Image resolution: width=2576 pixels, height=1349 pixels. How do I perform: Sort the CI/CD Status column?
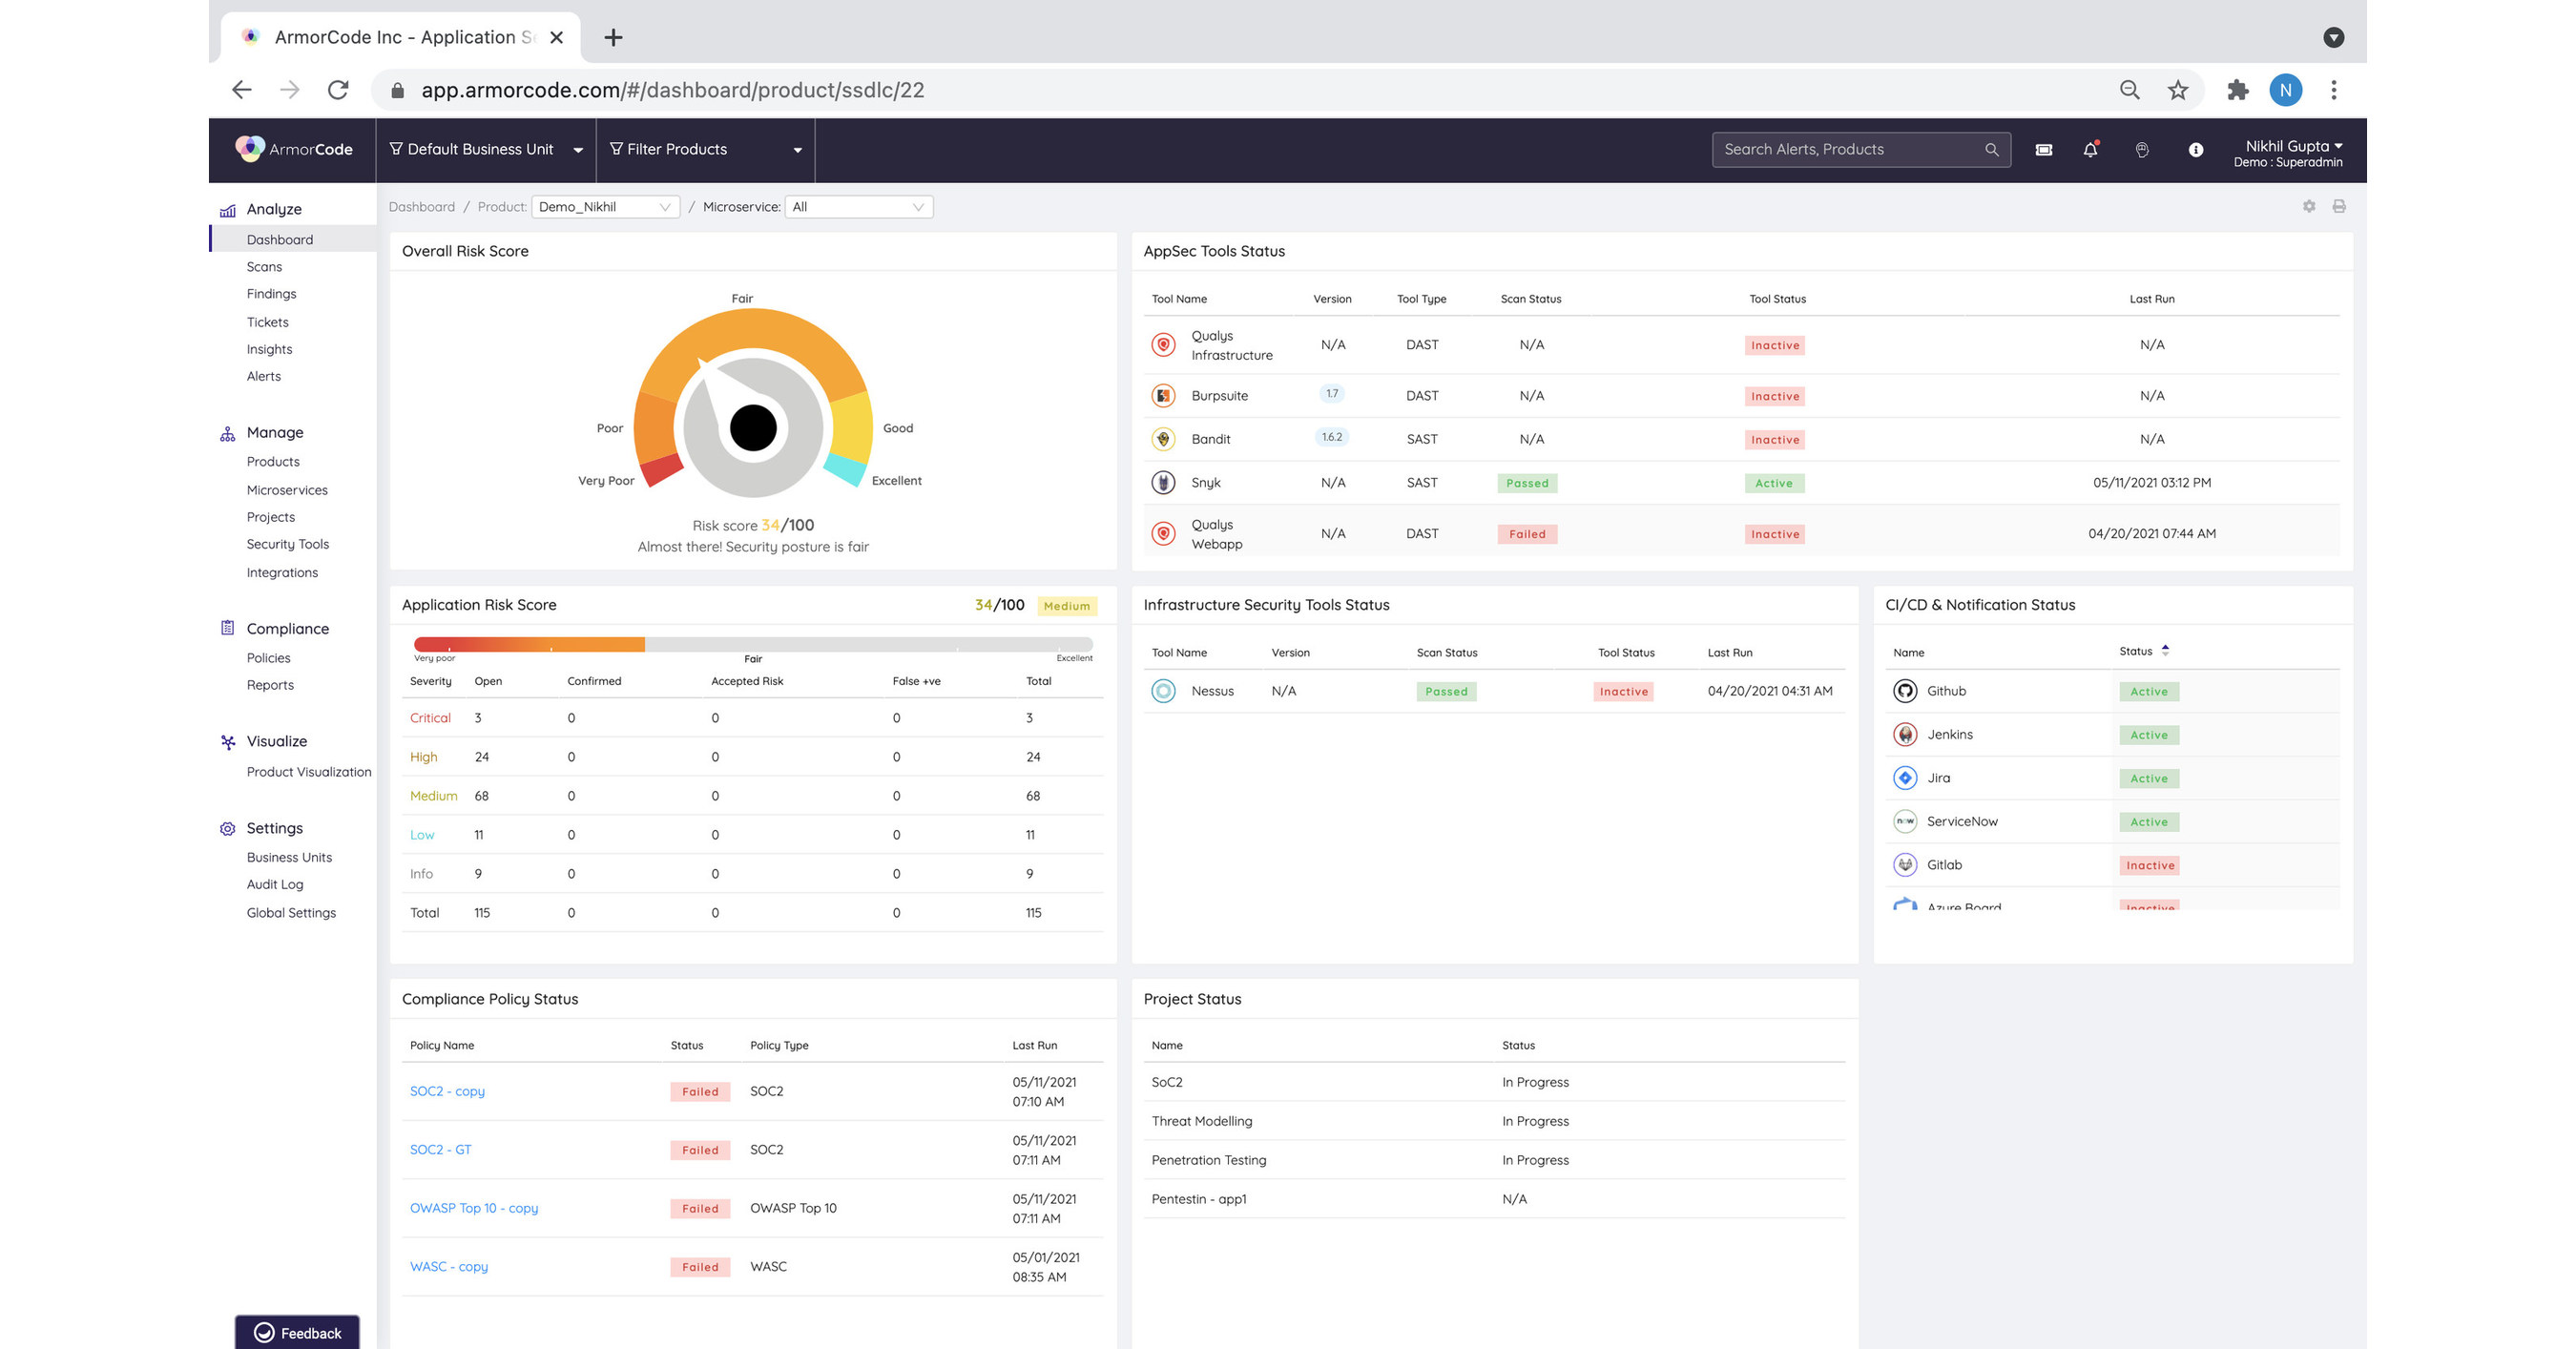tap(2165, 650)
